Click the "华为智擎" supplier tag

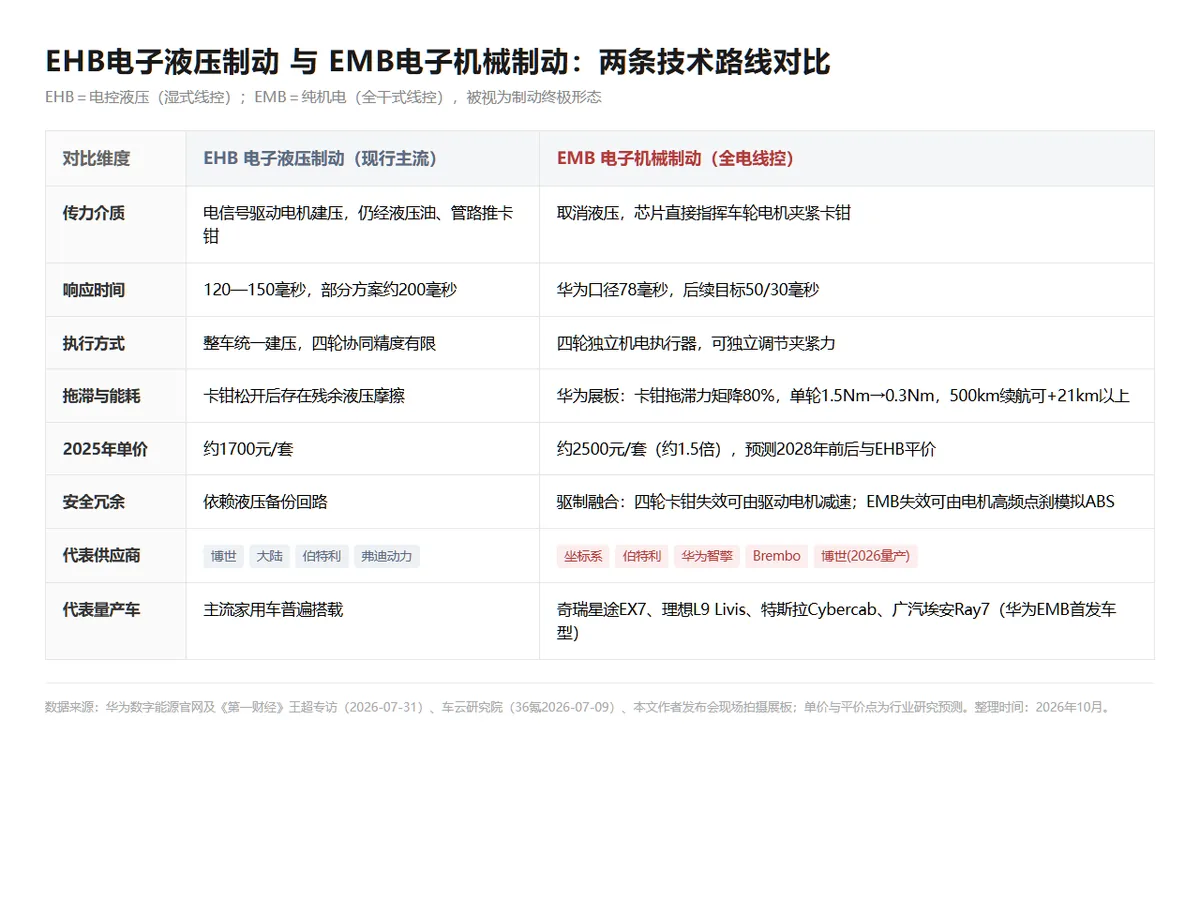pyautogui.click(x=707, y=556)
